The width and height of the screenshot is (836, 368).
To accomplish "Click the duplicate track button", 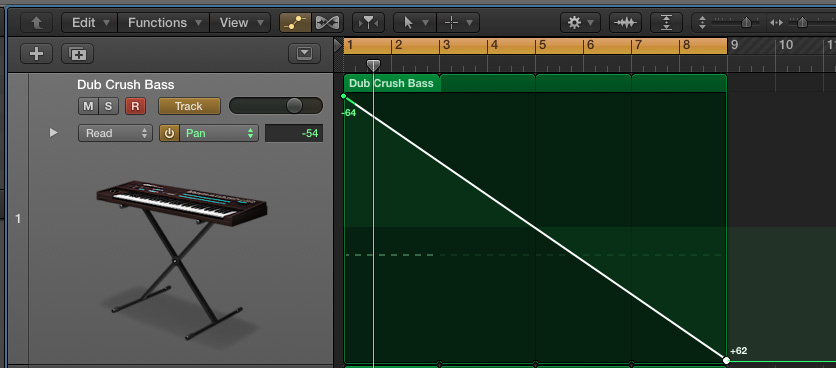I will [77, 53].
